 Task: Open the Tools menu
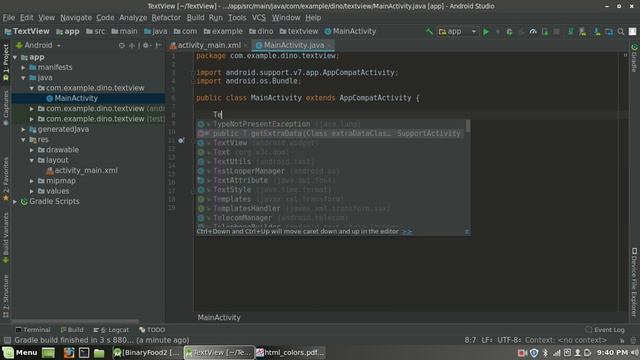237,18
